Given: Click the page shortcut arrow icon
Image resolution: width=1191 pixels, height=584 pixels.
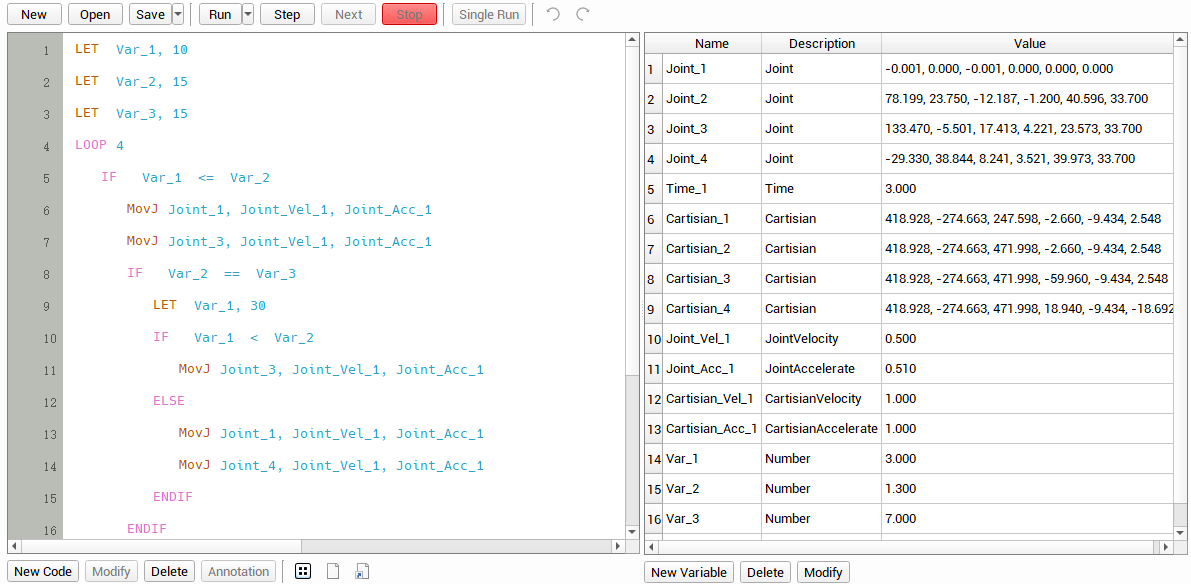Looking at the screenshot, I should [x=362, y=571].
